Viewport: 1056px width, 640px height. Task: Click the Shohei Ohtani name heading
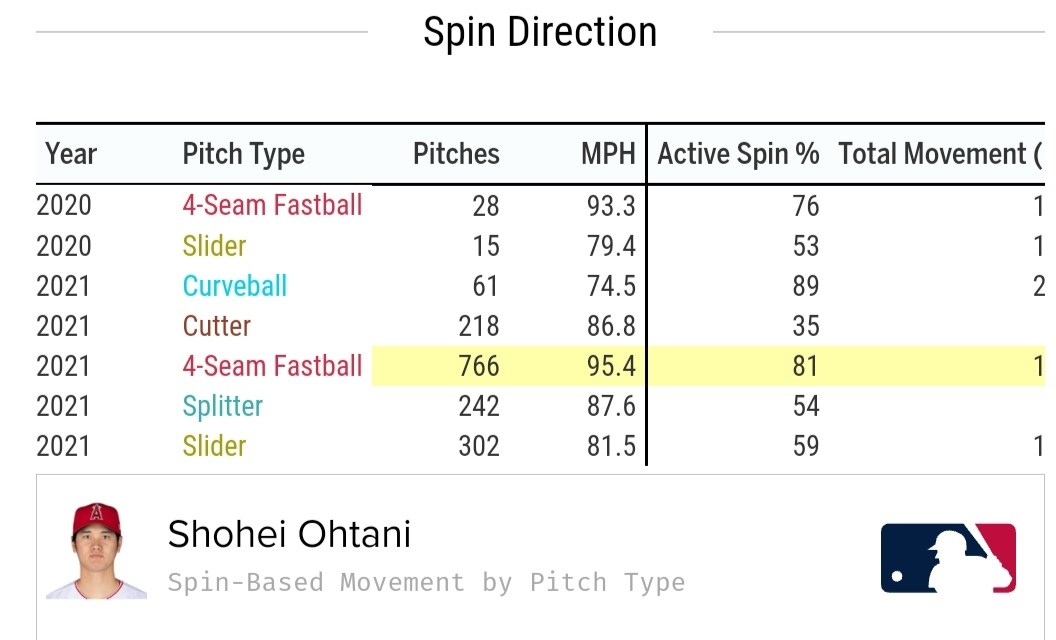(289, 534)
